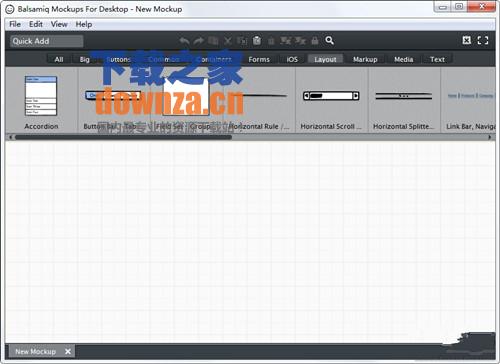Click the Lock padlock icon

315,41
